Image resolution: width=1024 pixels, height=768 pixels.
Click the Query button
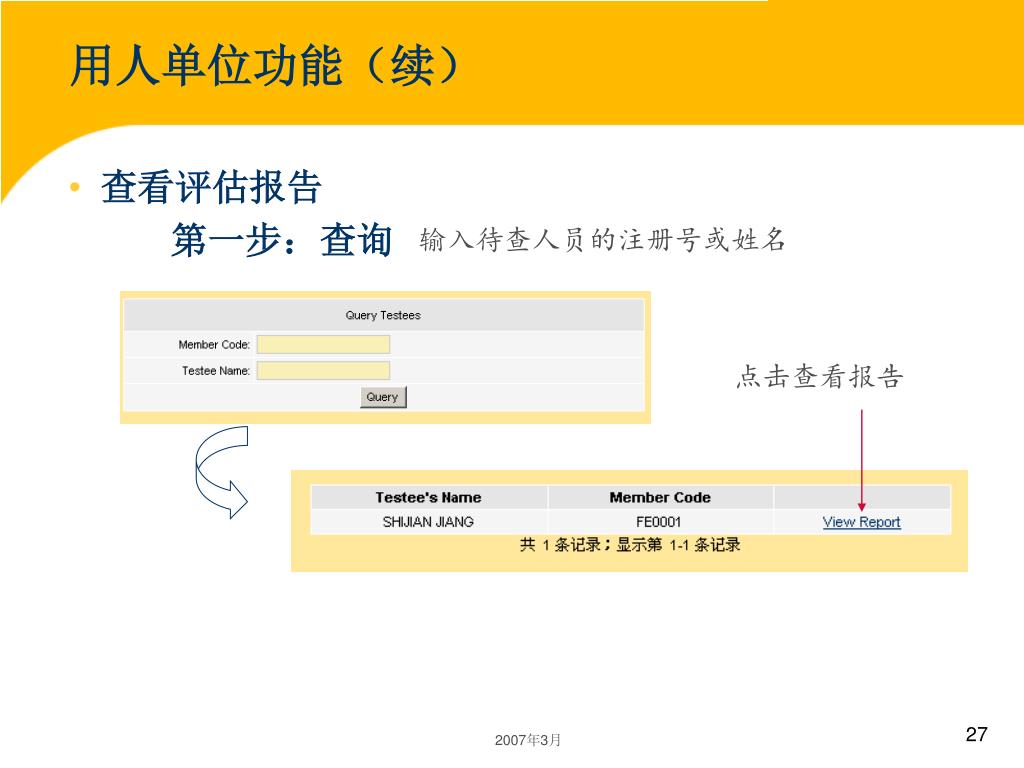pyautogui.click(x=383, y=397)
